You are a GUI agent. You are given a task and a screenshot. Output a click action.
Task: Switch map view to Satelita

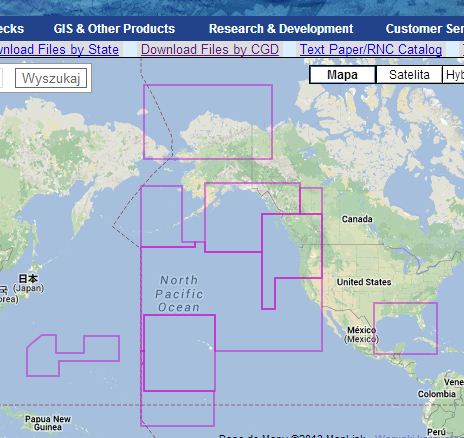tap(409, 75)
